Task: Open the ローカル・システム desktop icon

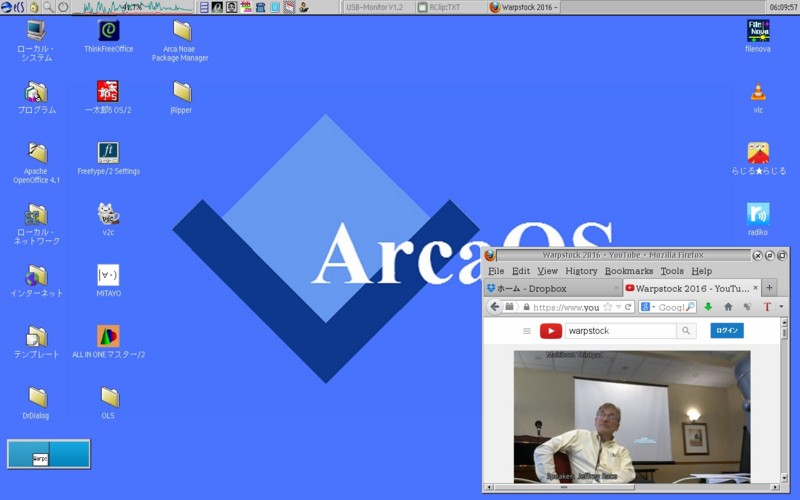Action: pyautogui.click(x=36, y=41)
